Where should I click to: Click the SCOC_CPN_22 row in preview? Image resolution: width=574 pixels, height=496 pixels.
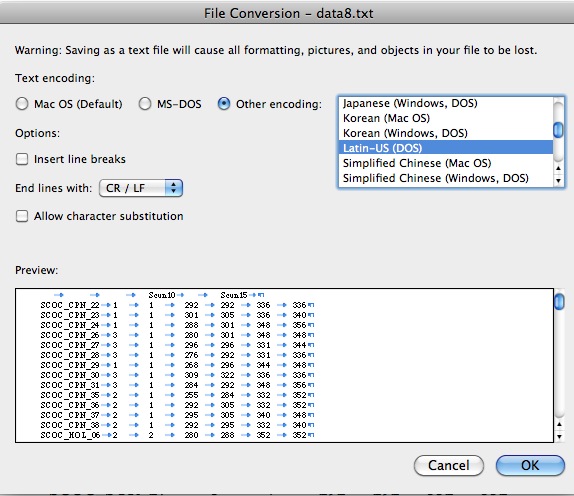click(x=177, y=305)
